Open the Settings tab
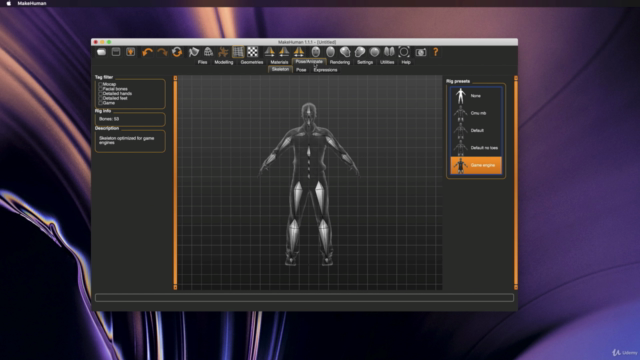 click(365, 62)
